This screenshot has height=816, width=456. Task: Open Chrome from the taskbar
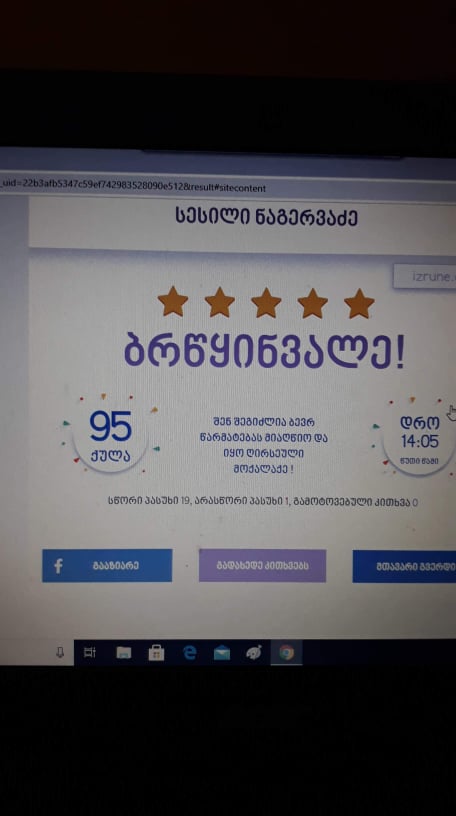pyautogui.click(x=286, y=652)
